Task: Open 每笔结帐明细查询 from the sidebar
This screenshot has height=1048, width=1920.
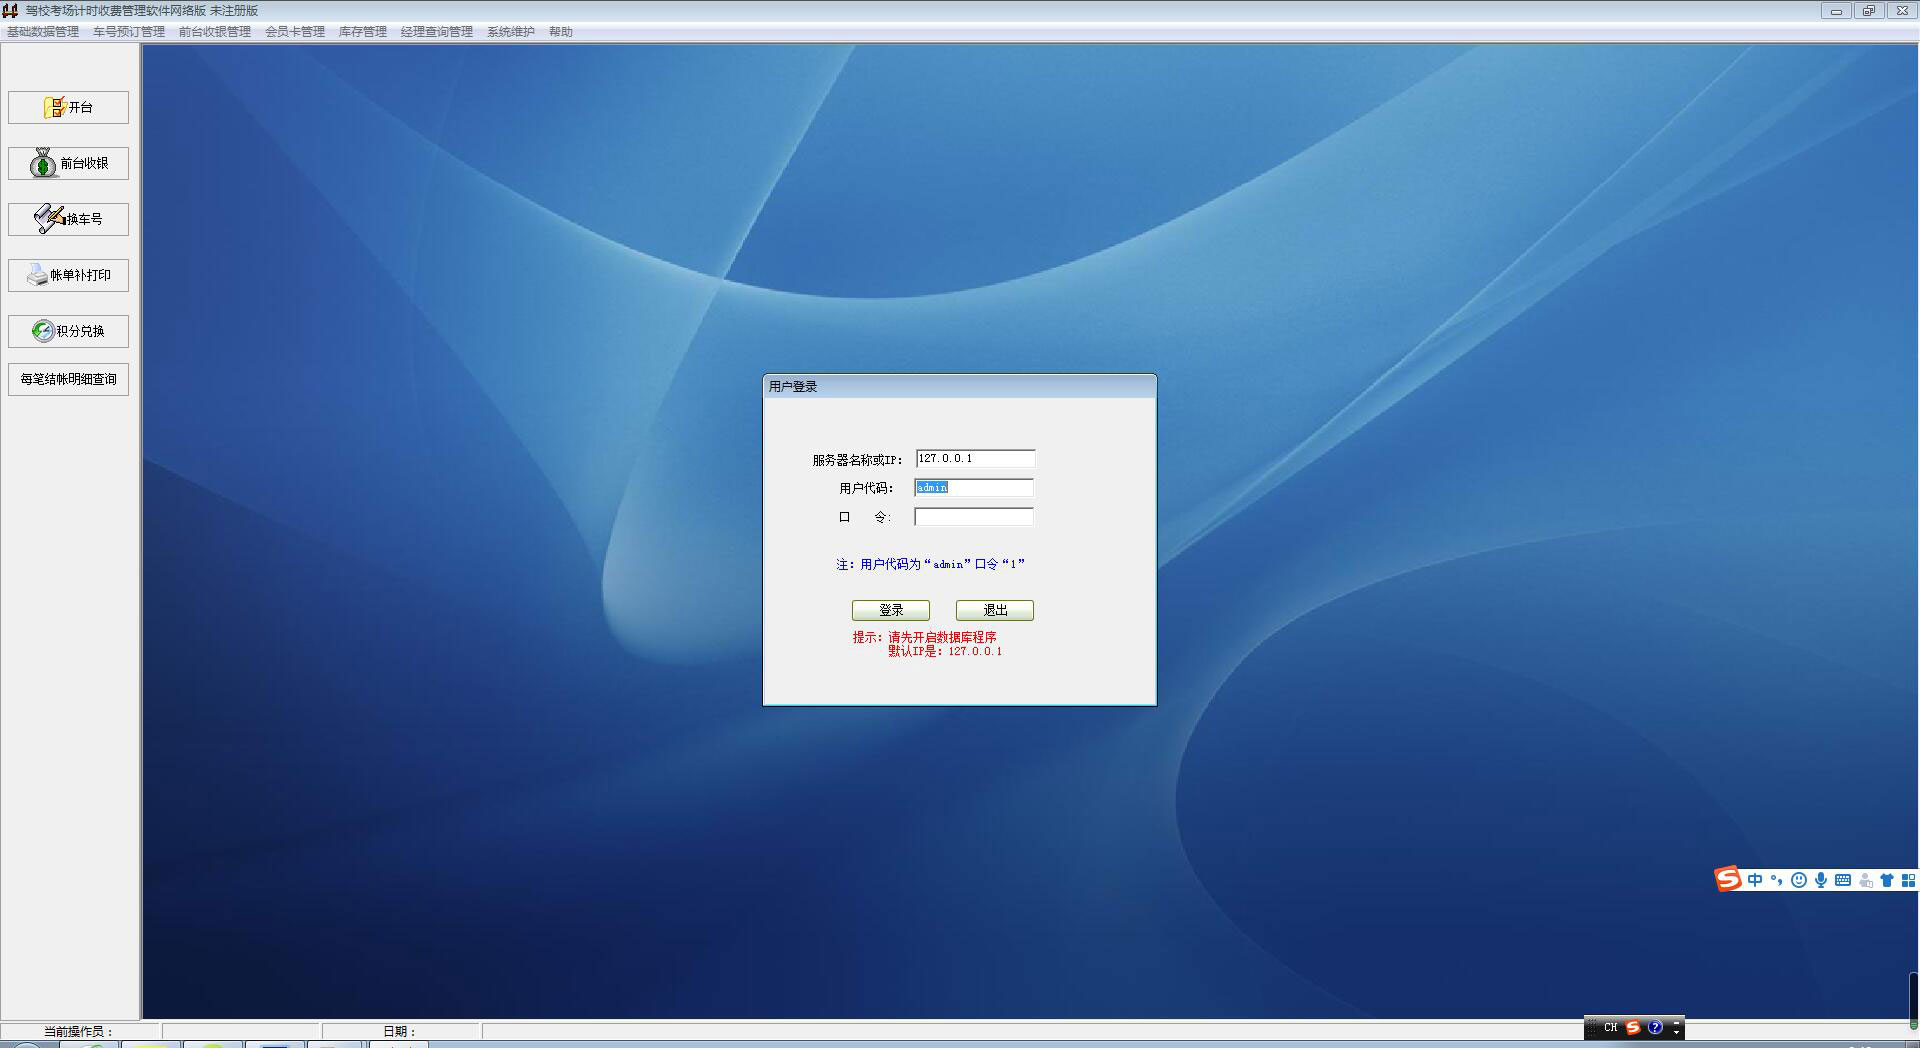Action: pos(68,379)
